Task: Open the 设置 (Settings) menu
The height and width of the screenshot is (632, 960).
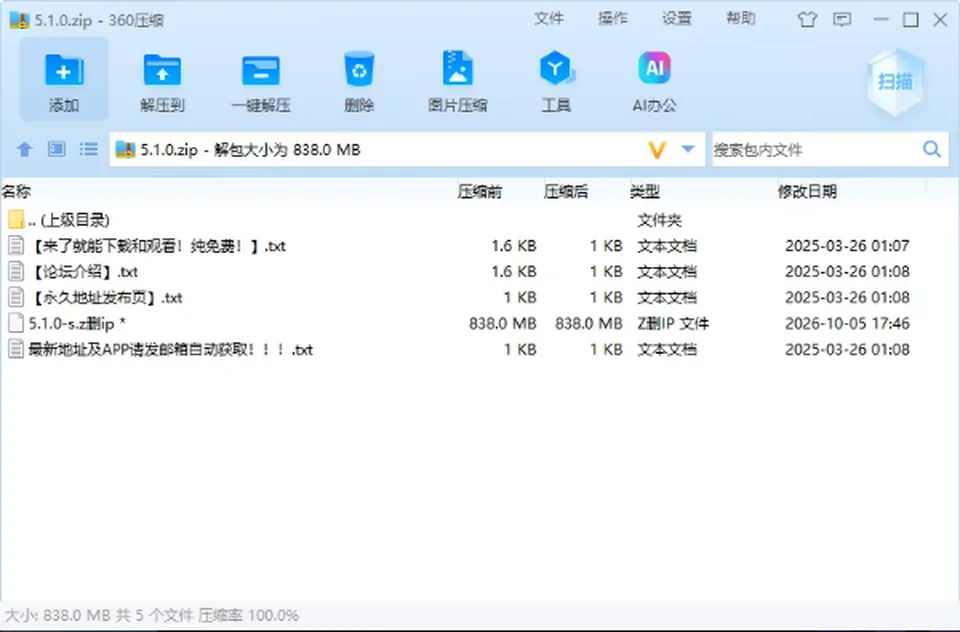Action: 677,18
